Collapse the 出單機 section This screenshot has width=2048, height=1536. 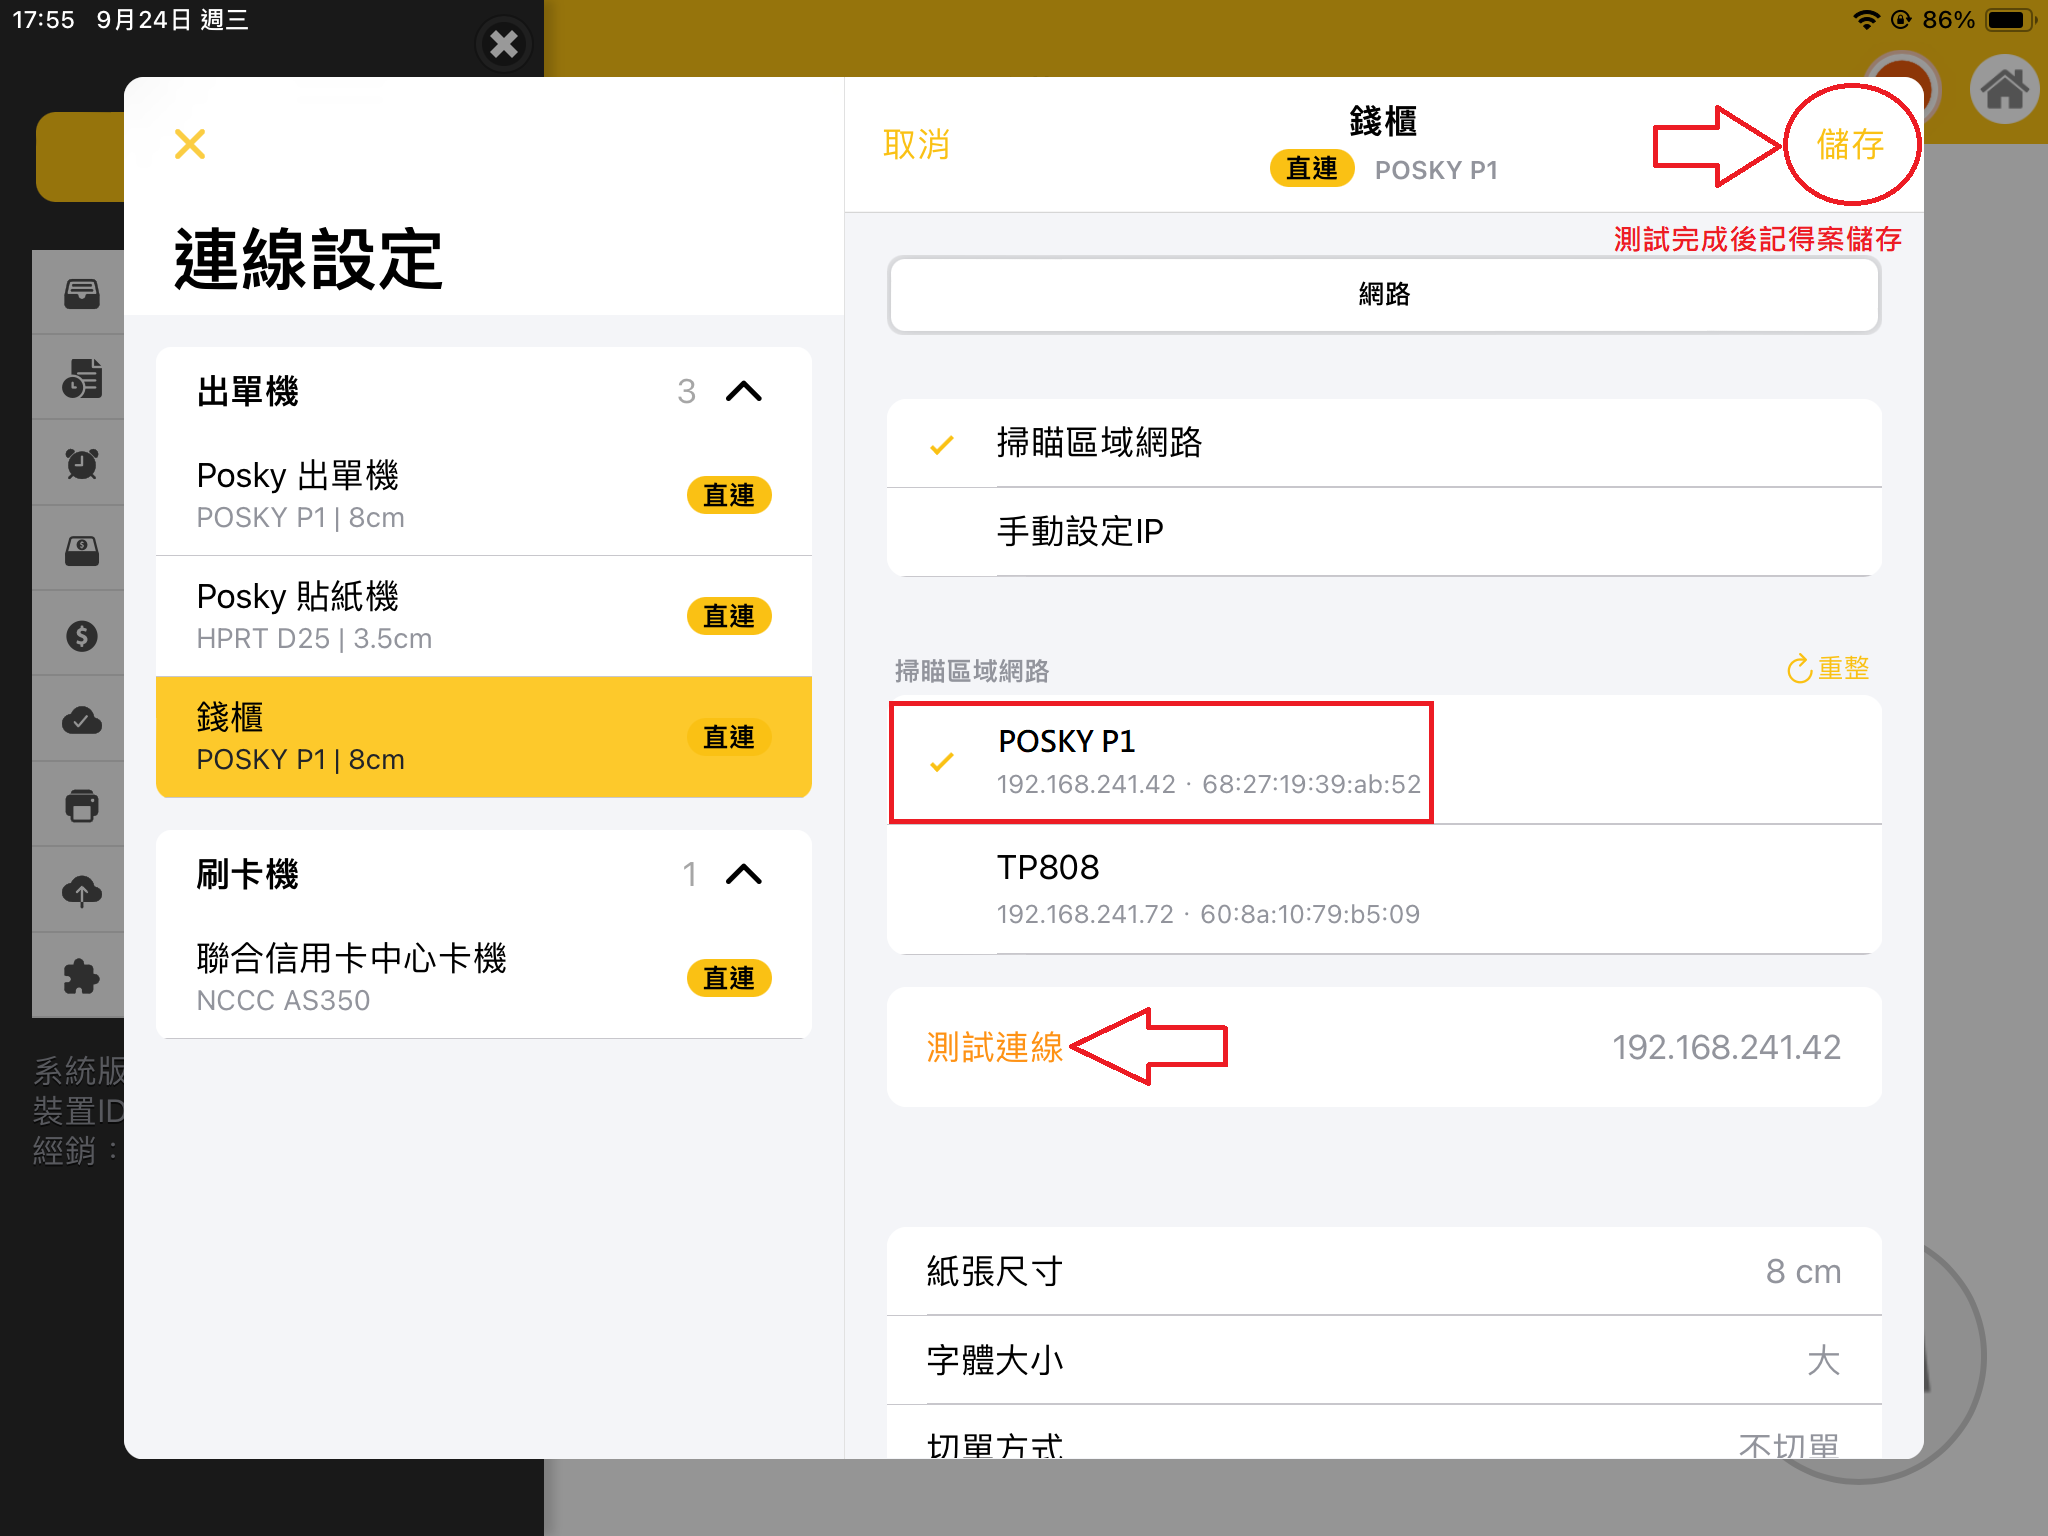(743, 391)
